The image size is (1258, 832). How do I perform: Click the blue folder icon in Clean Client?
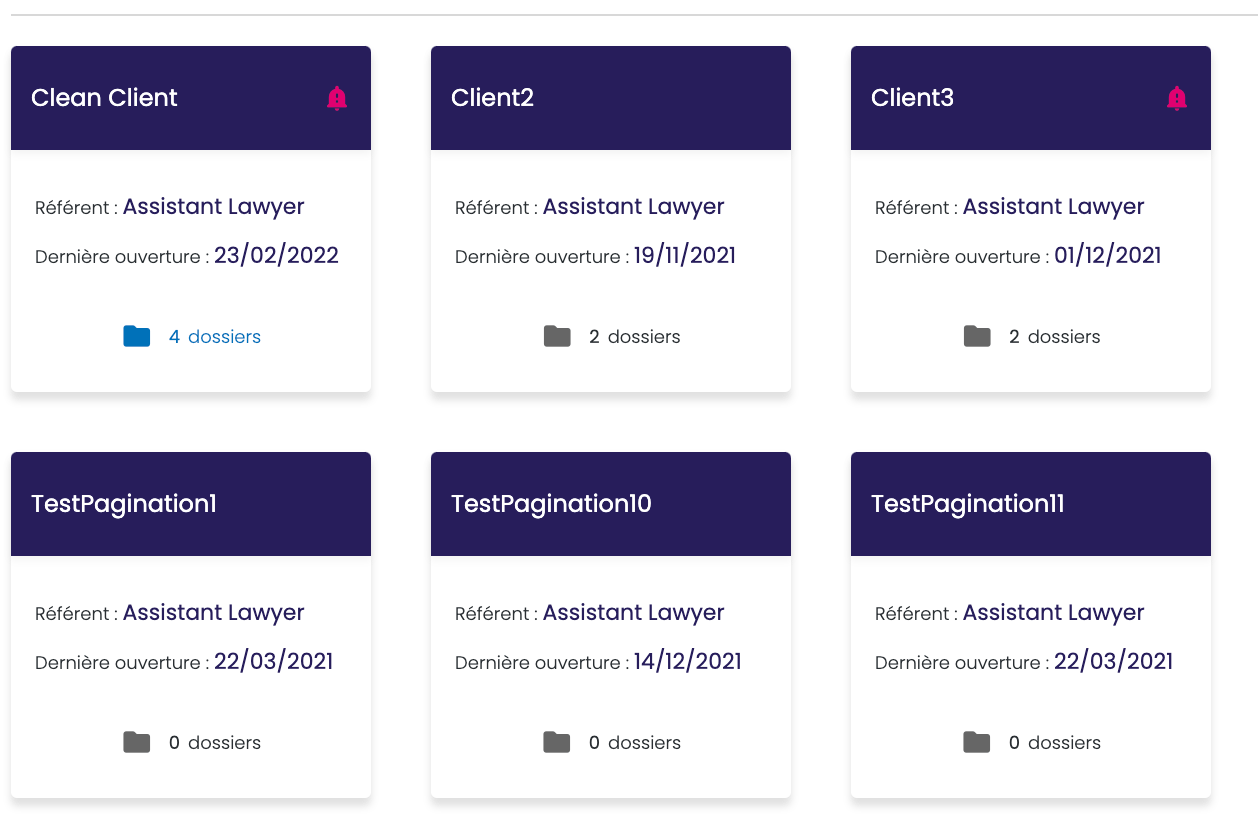137,337
